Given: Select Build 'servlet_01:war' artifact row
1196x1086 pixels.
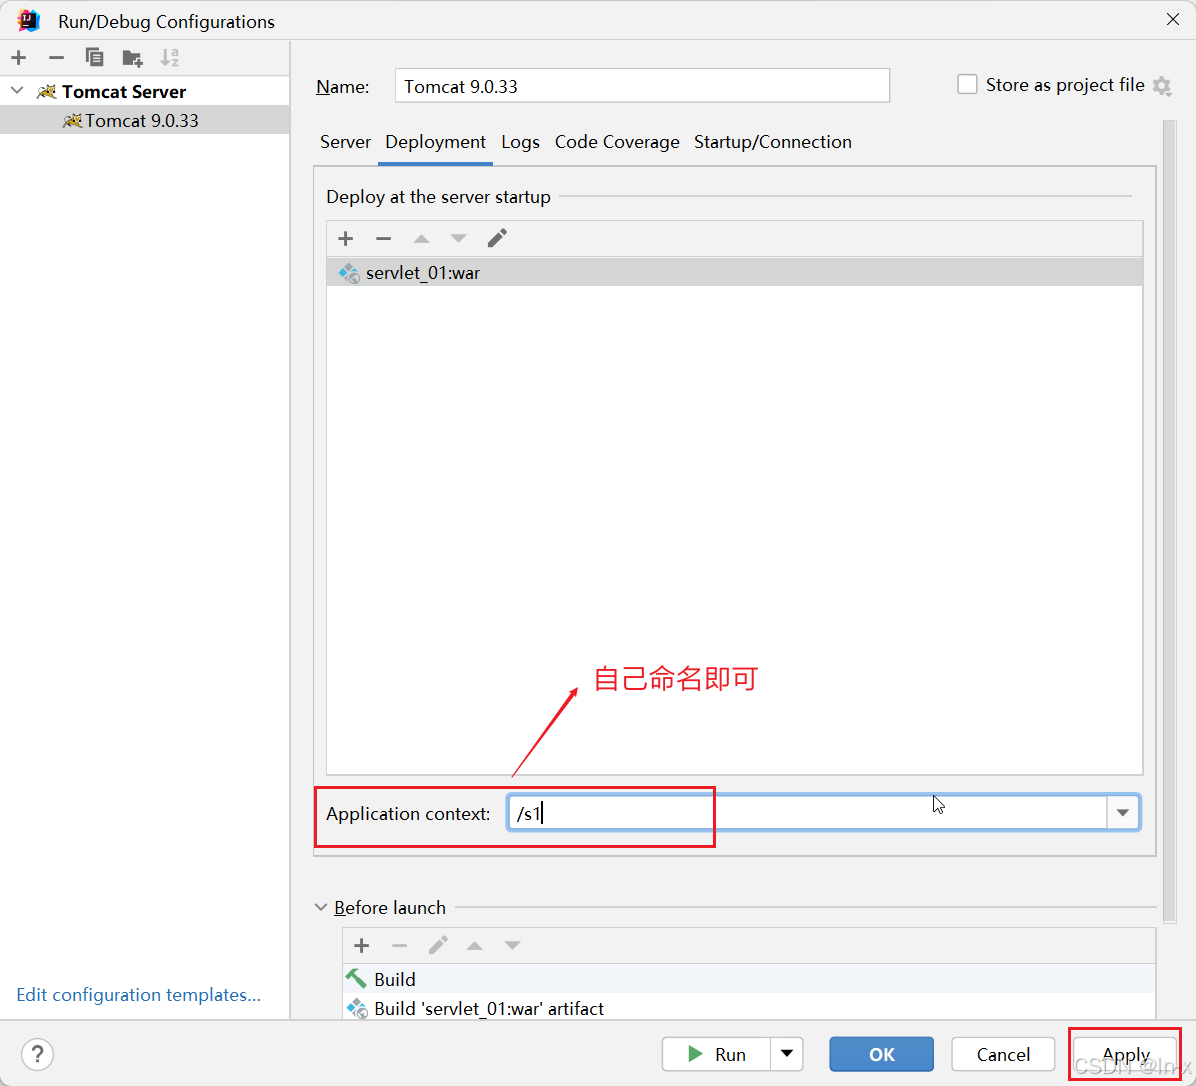Looking at the screenshot, I should coord(749,1008).
